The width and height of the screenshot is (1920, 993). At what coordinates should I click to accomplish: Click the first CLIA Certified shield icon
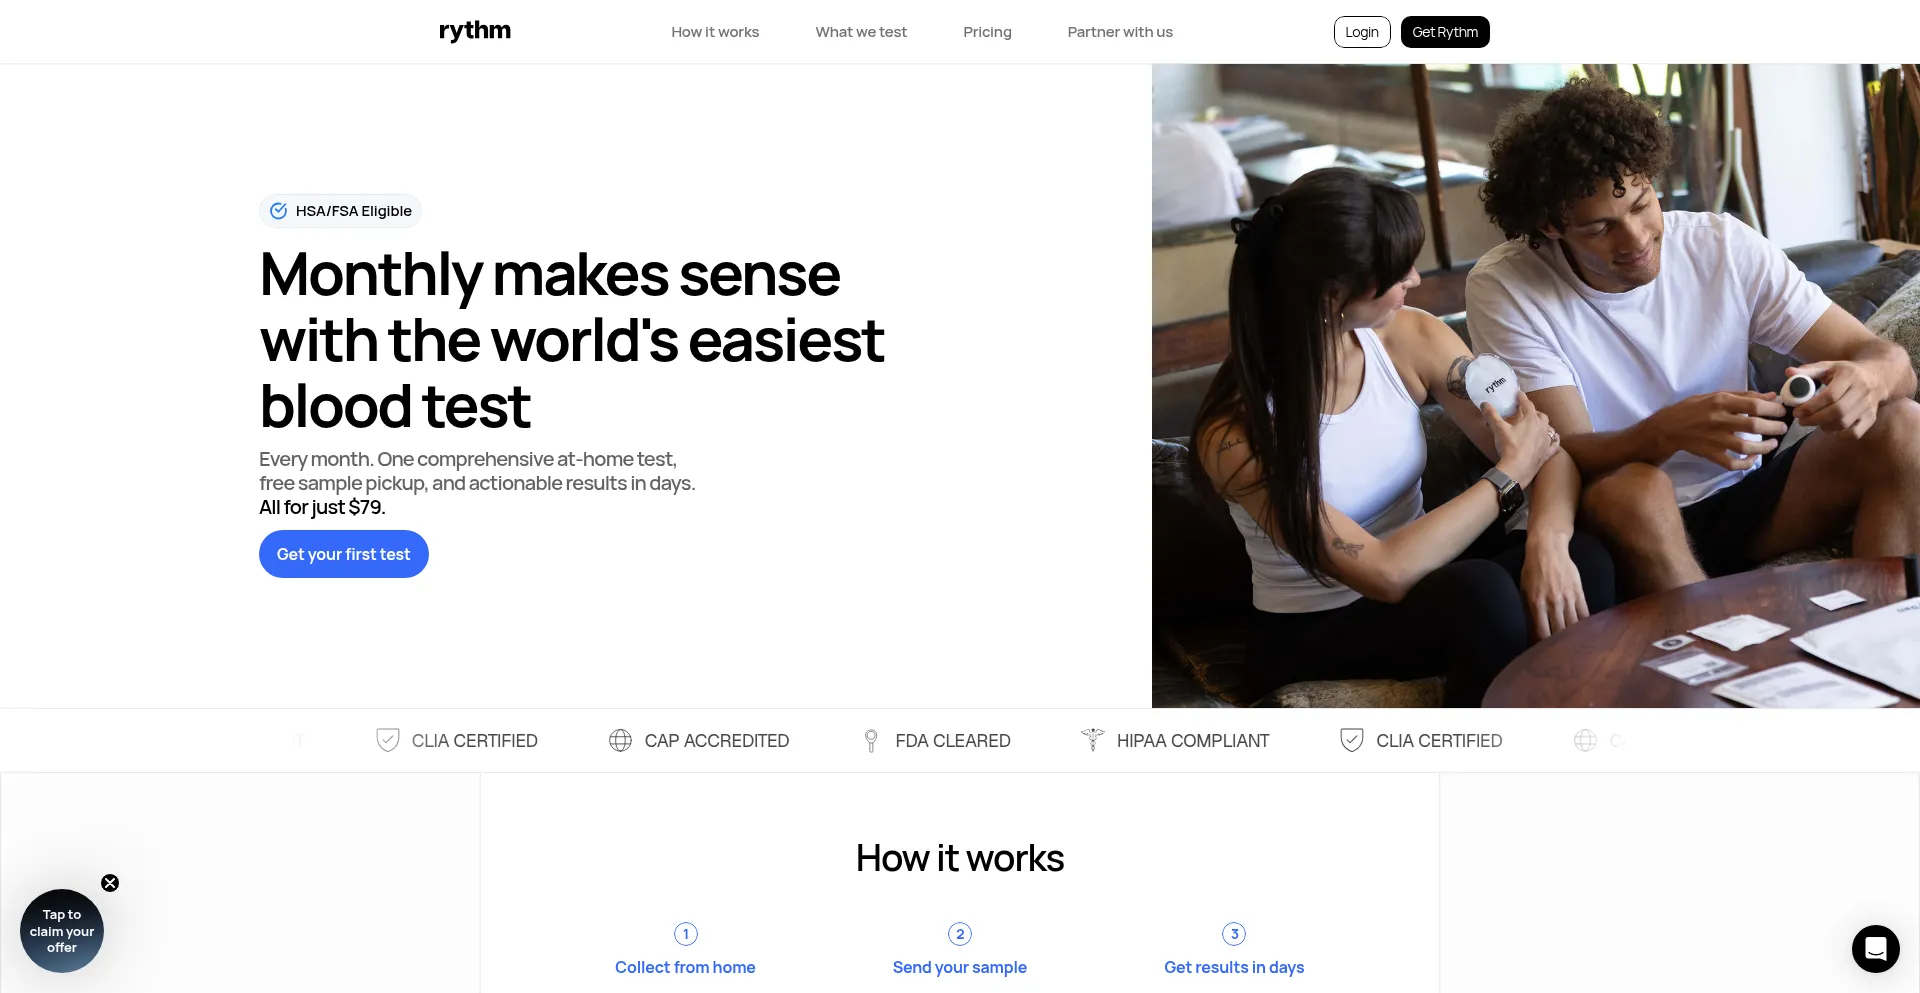click(388, 740)
